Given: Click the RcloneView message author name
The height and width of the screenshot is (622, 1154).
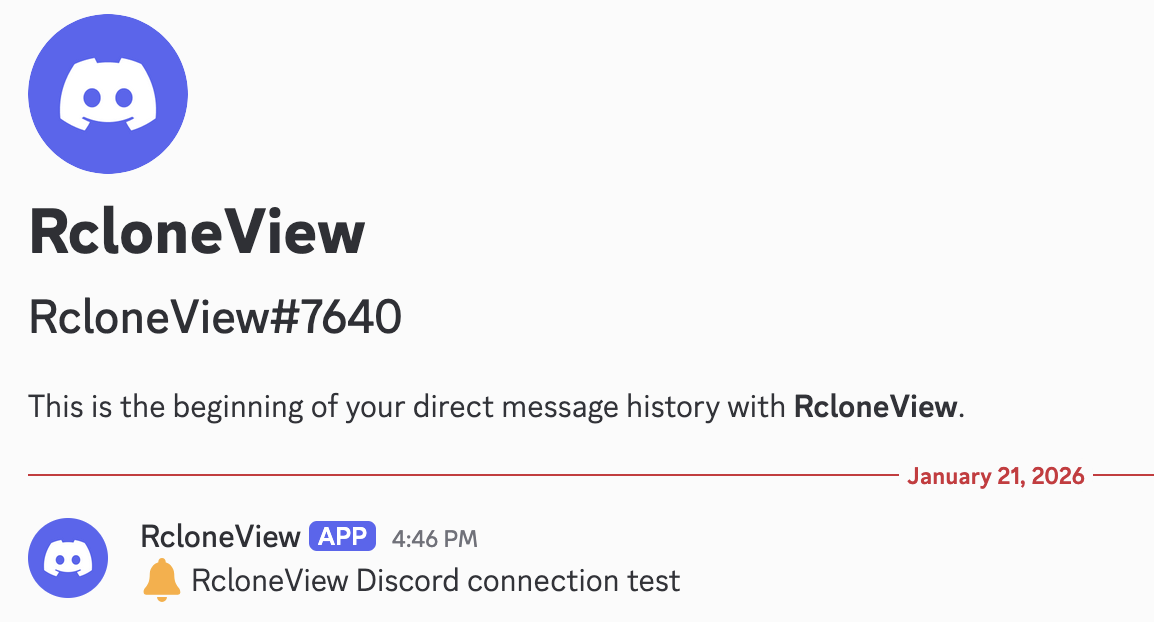Looking at the screenshot, I should tap(221, 537).
